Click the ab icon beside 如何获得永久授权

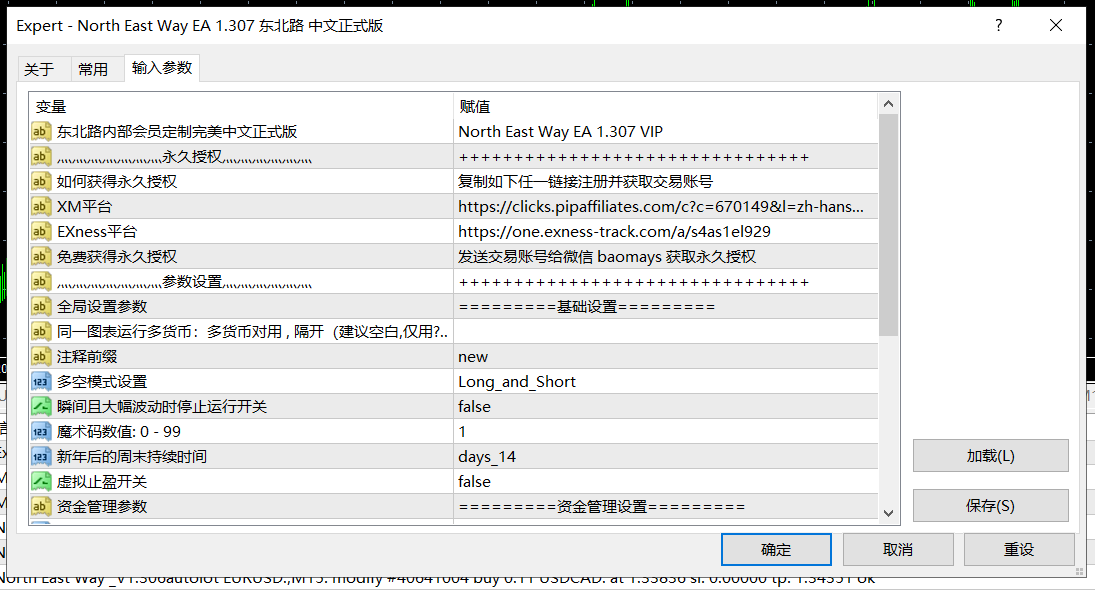(x=41, y=182)
